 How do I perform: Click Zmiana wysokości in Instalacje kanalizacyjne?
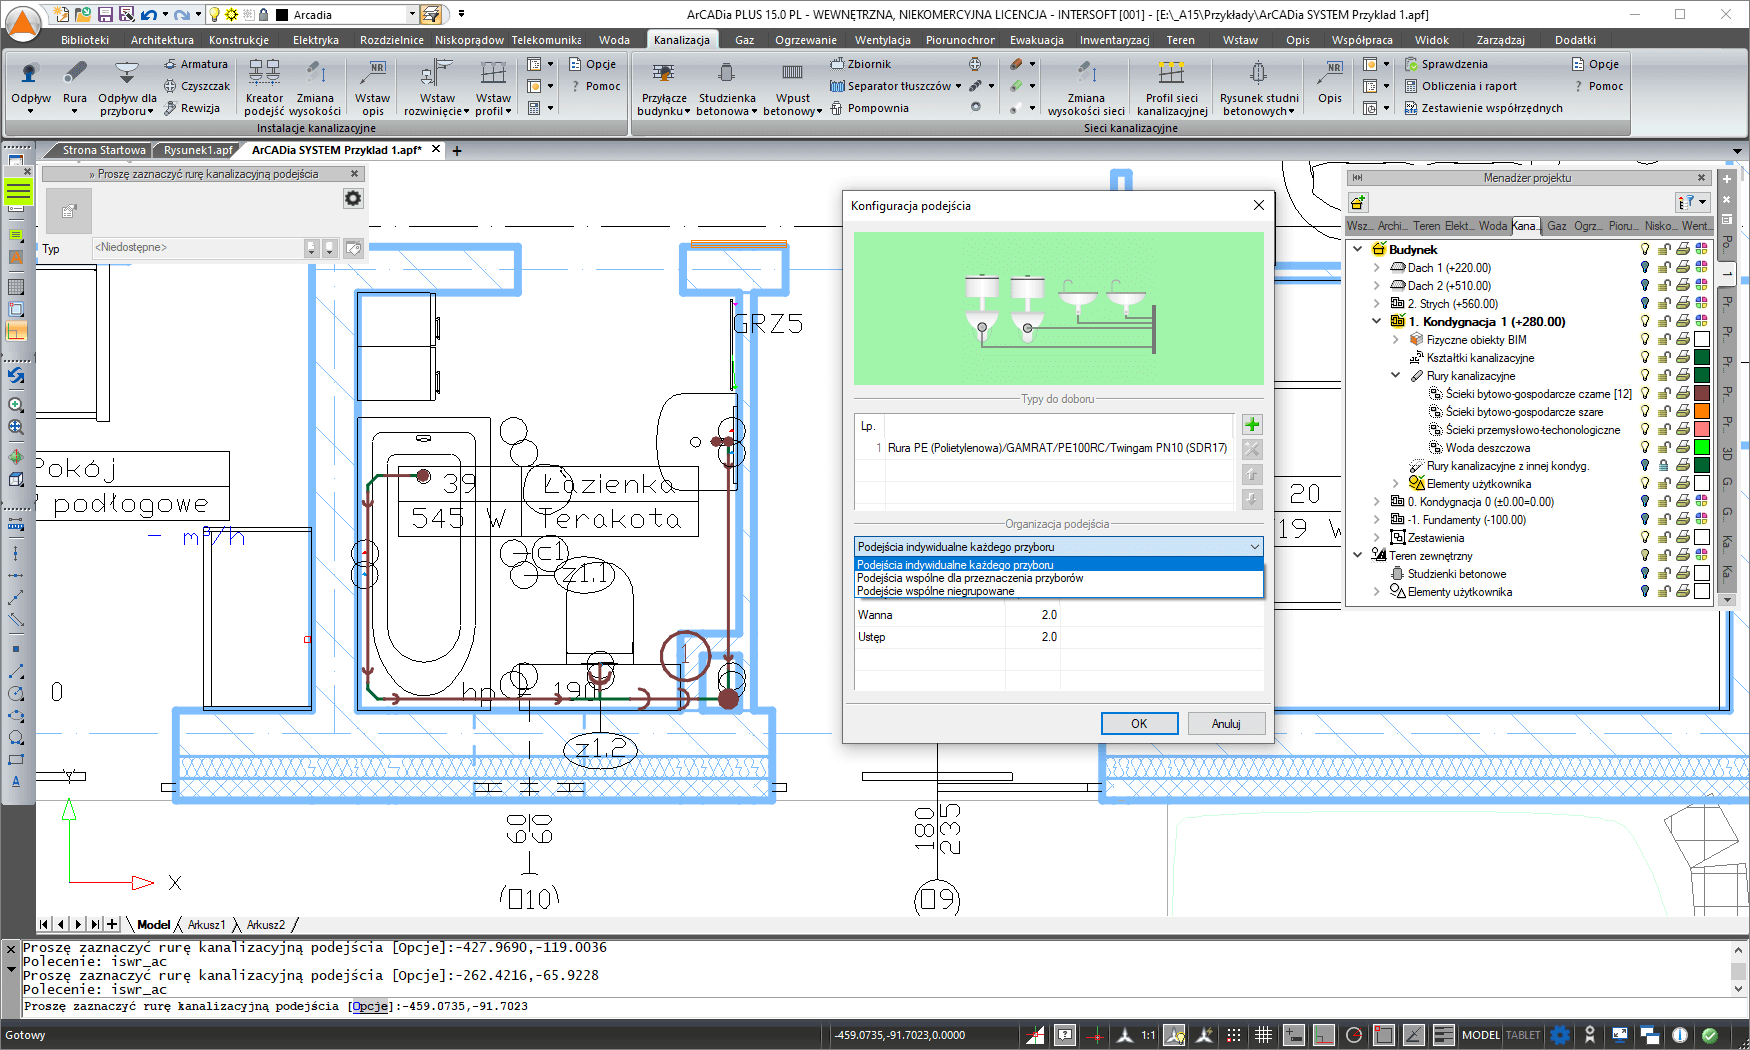pos(315,87)
